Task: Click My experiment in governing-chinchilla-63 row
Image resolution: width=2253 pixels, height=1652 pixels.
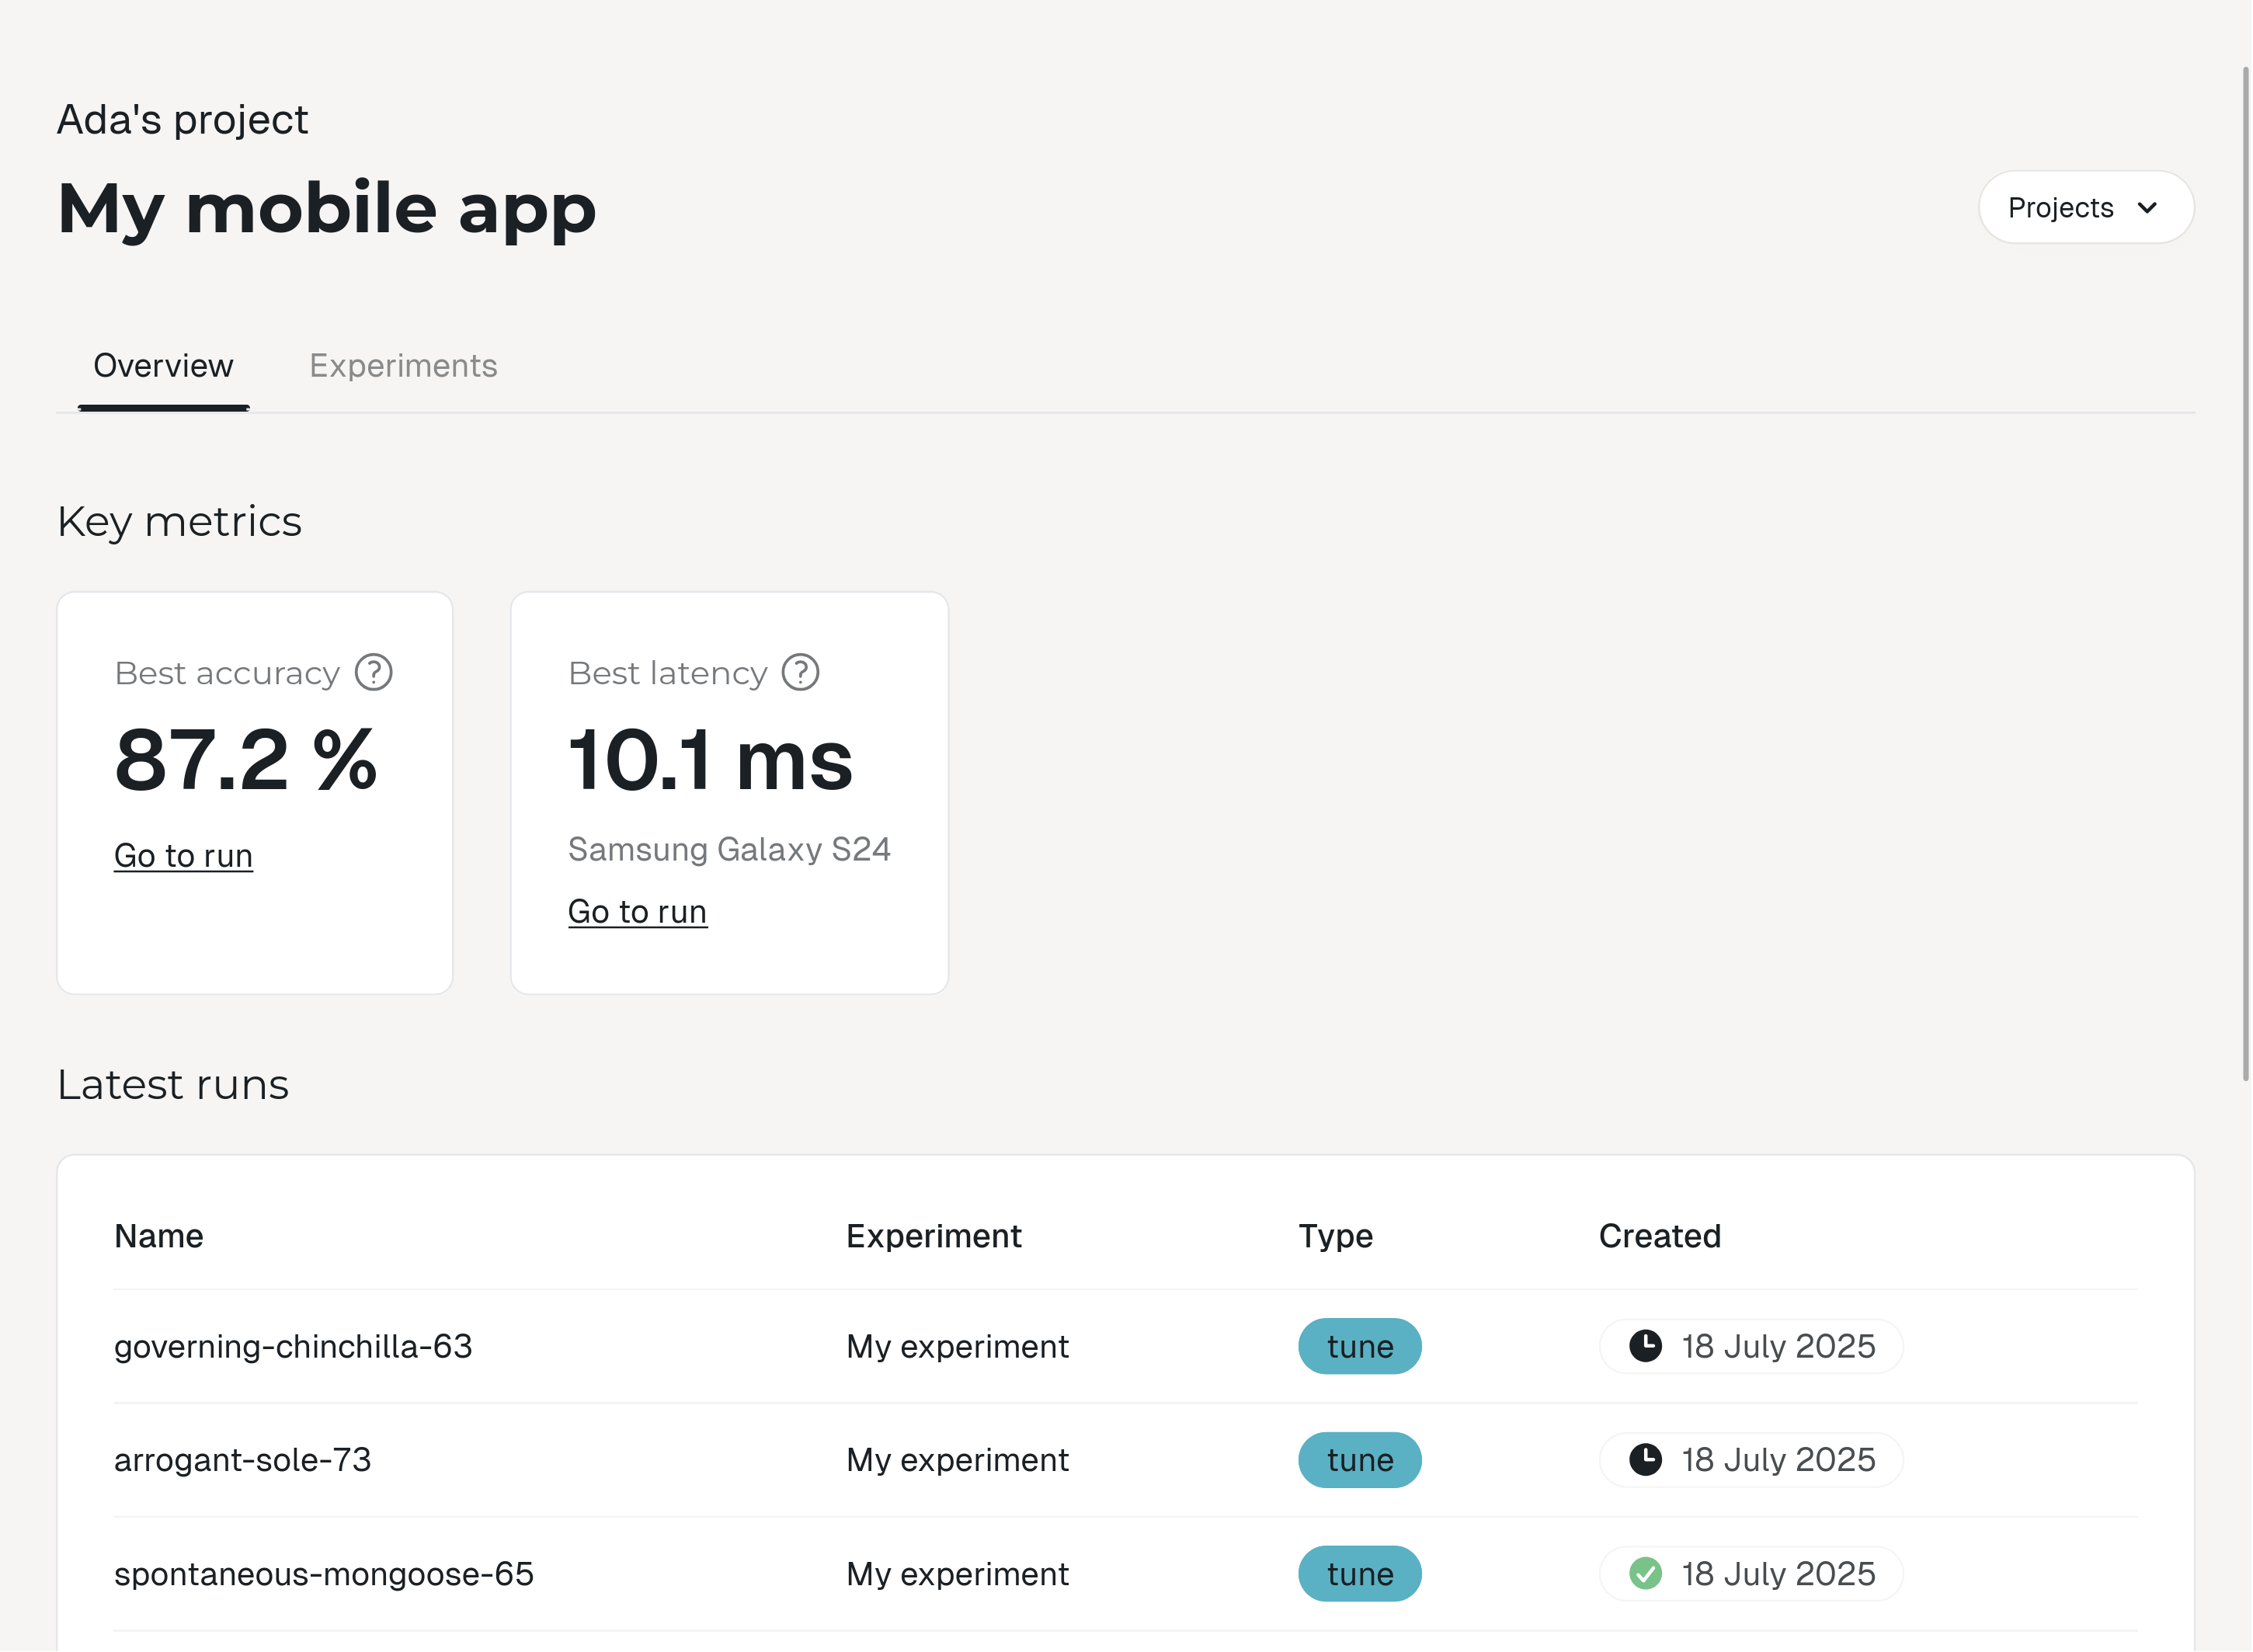Action: pos(958,1347)
